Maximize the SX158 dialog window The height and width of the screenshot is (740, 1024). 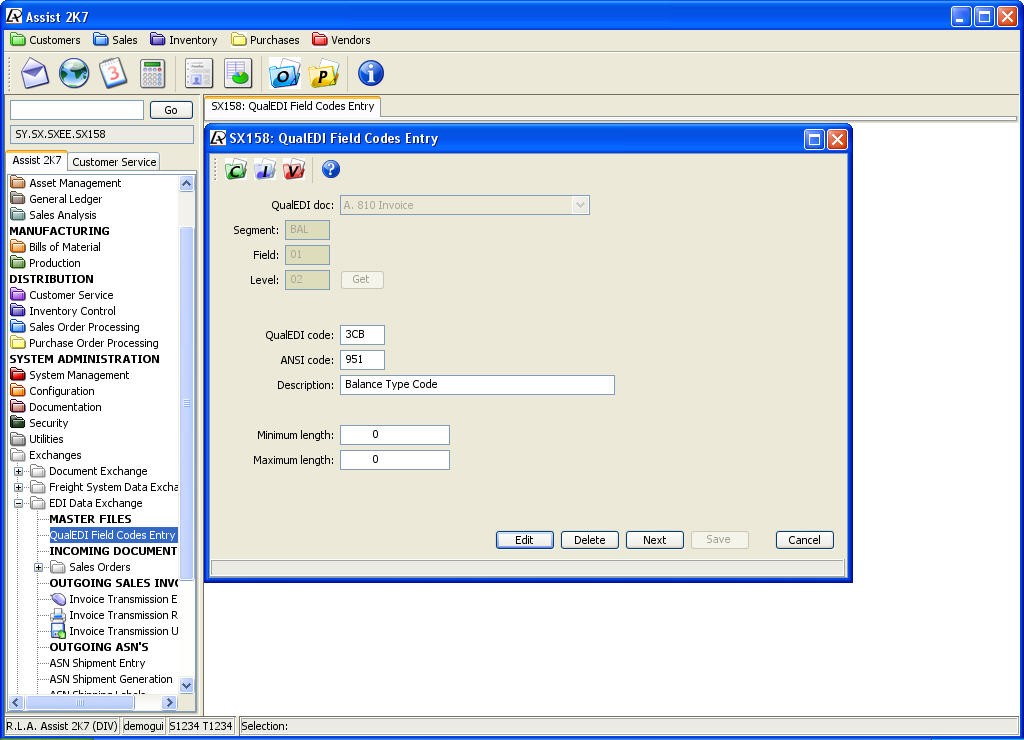coord(814,139)
